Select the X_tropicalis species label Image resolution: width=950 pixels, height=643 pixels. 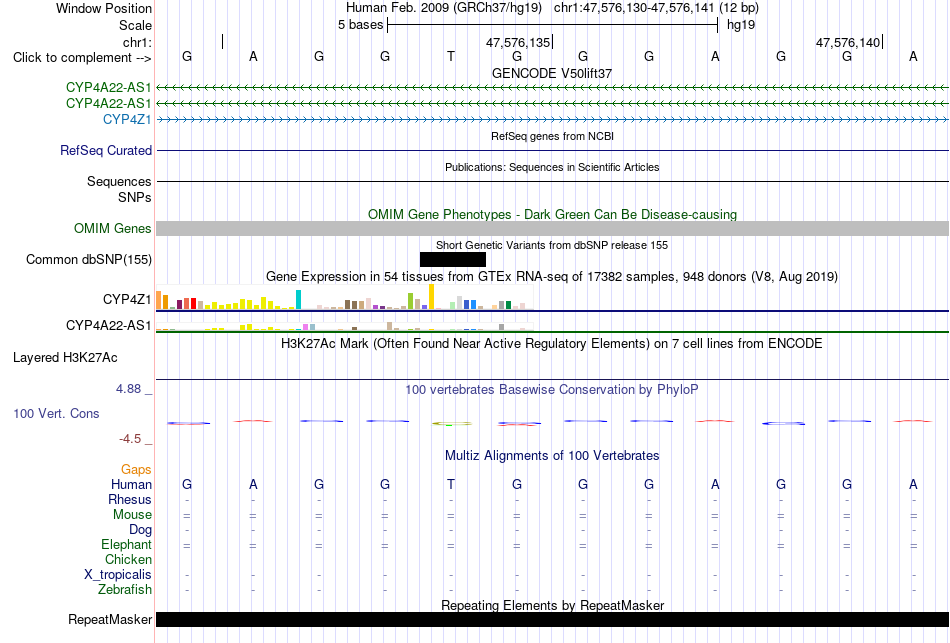click(118, 575)
